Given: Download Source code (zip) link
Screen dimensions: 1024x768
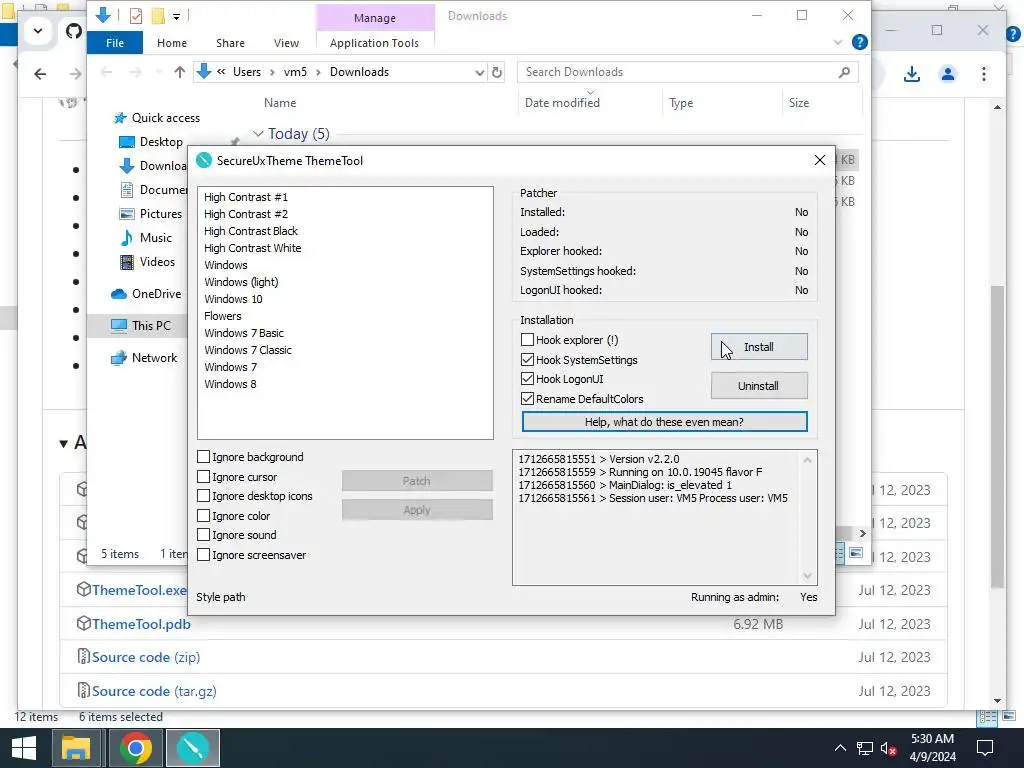Looking at the screenshot, I should (146, 657).
